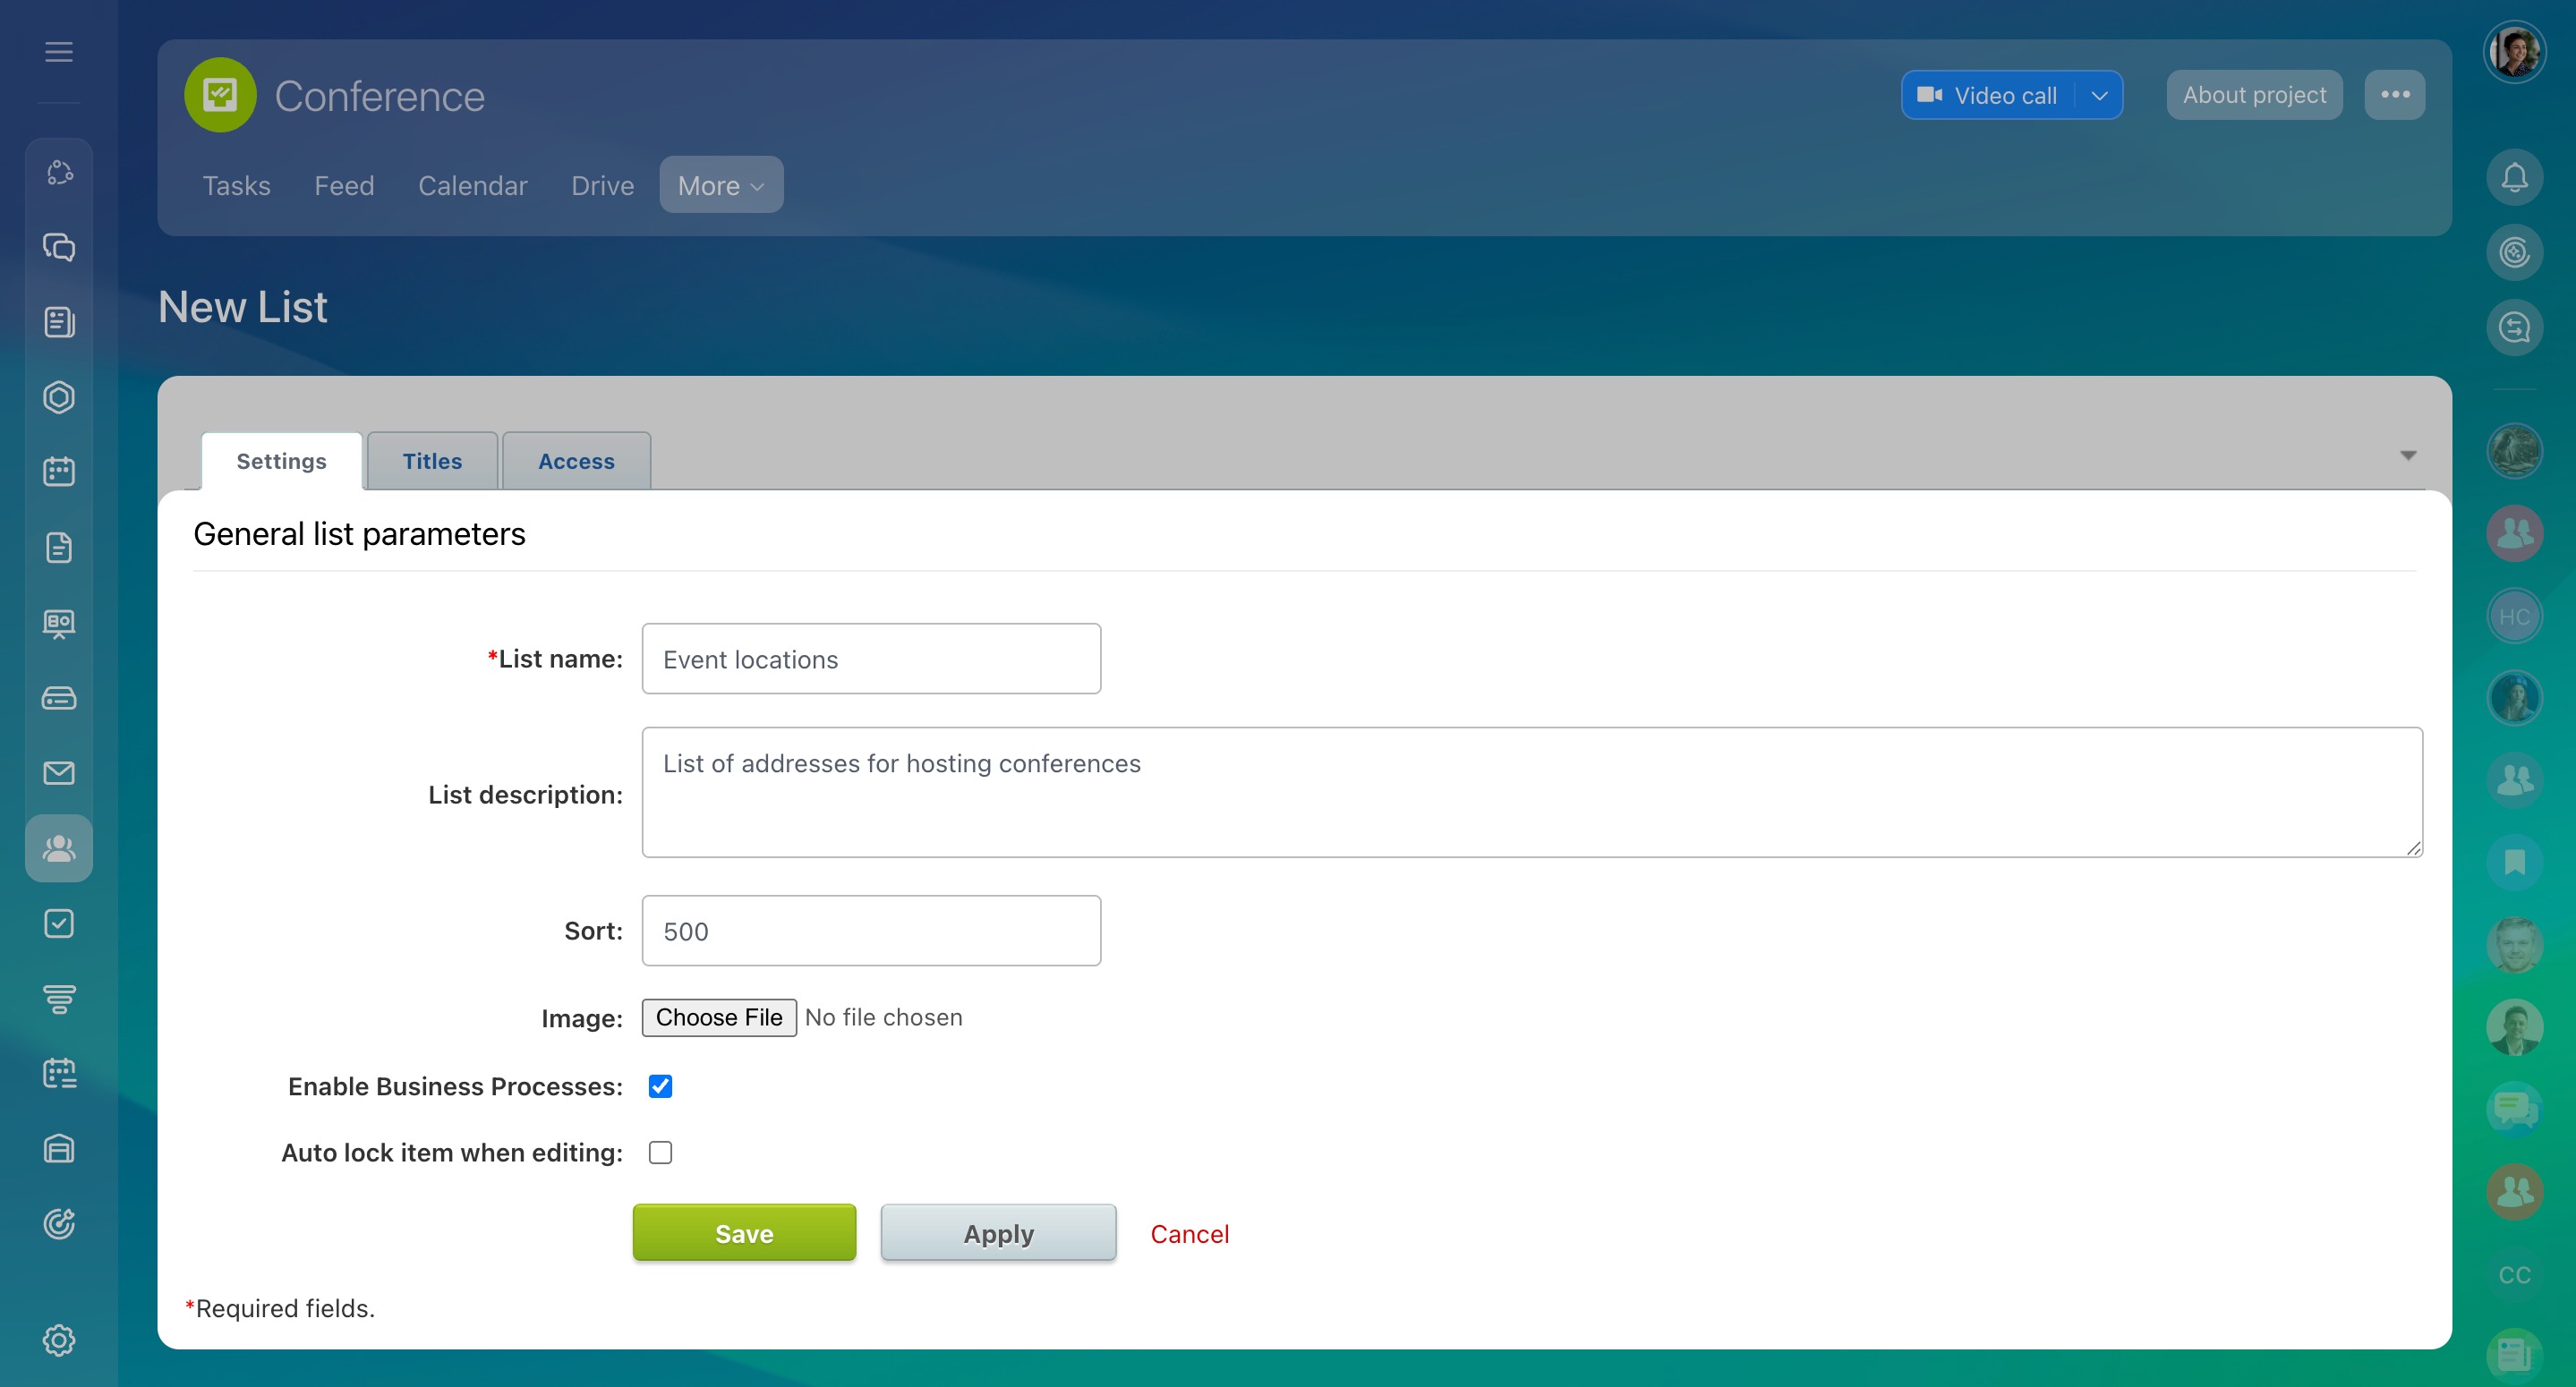Open the Video call dropdown arrow
This screenshot has width=2576, height=1387.
pyautogui.click(x=2099, y=96)
